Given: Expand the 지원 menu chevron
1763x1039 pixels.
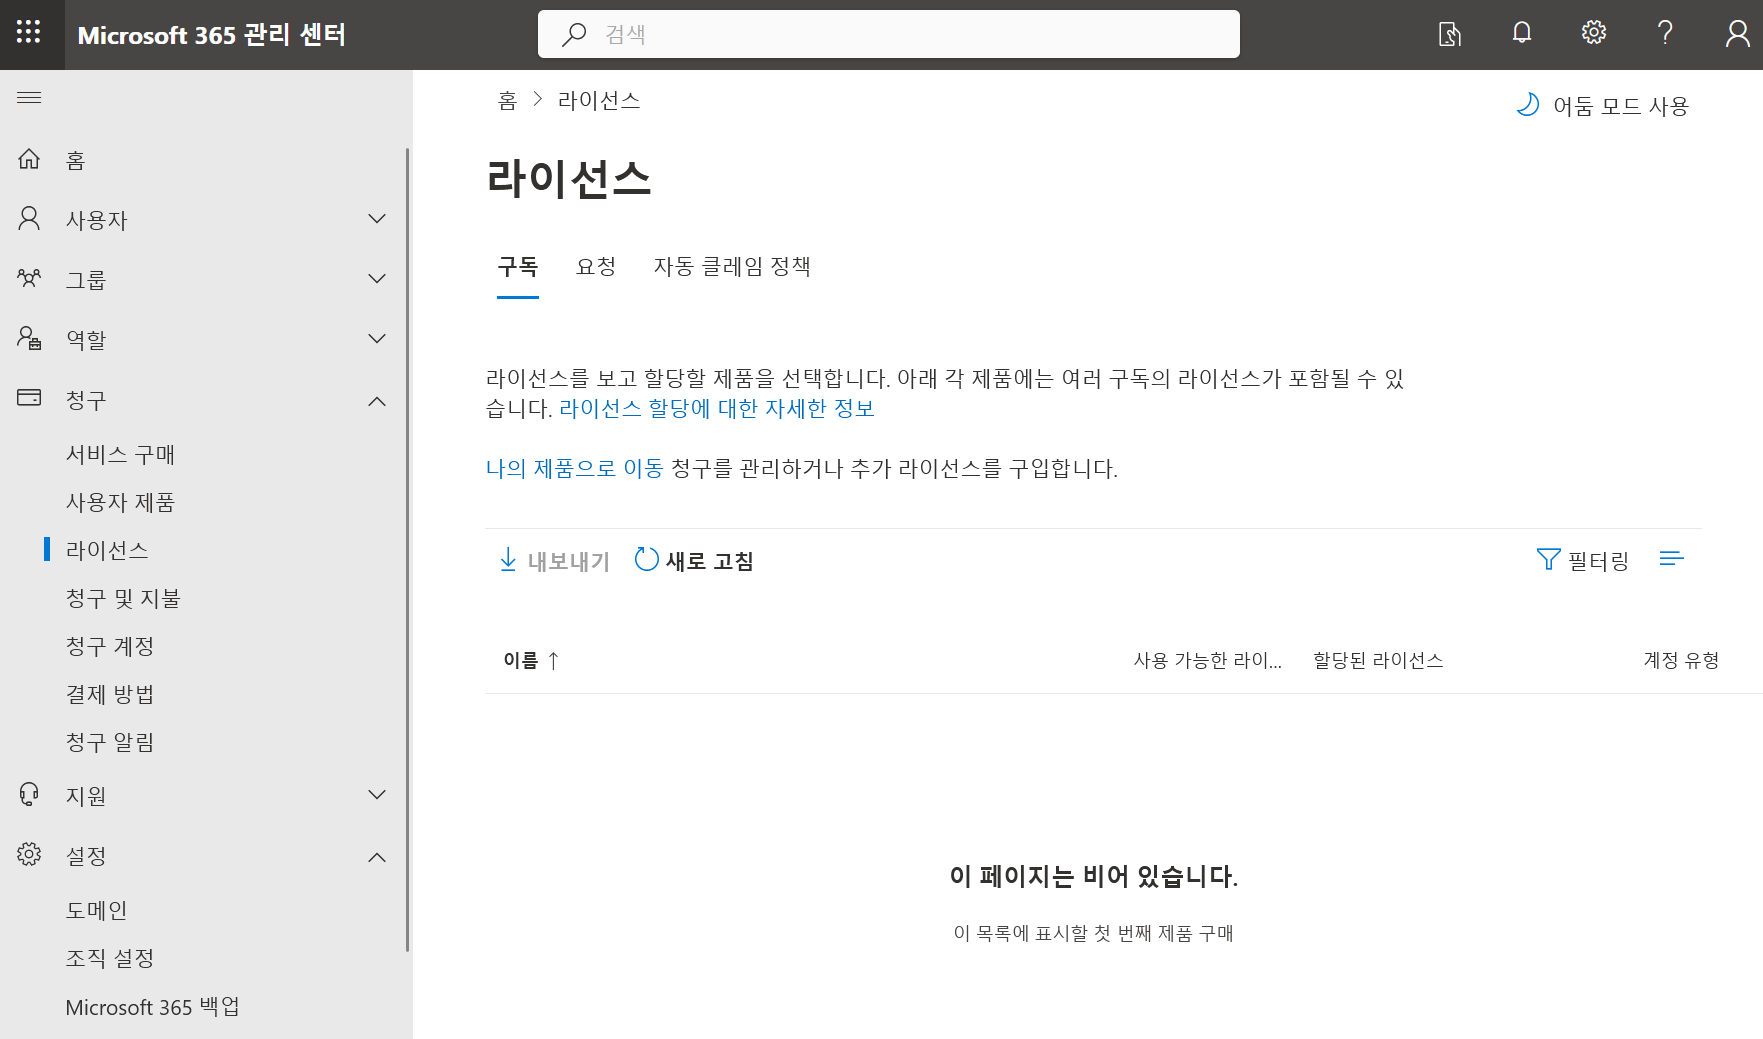Looking at the screenshot, I should click(377, 795).
